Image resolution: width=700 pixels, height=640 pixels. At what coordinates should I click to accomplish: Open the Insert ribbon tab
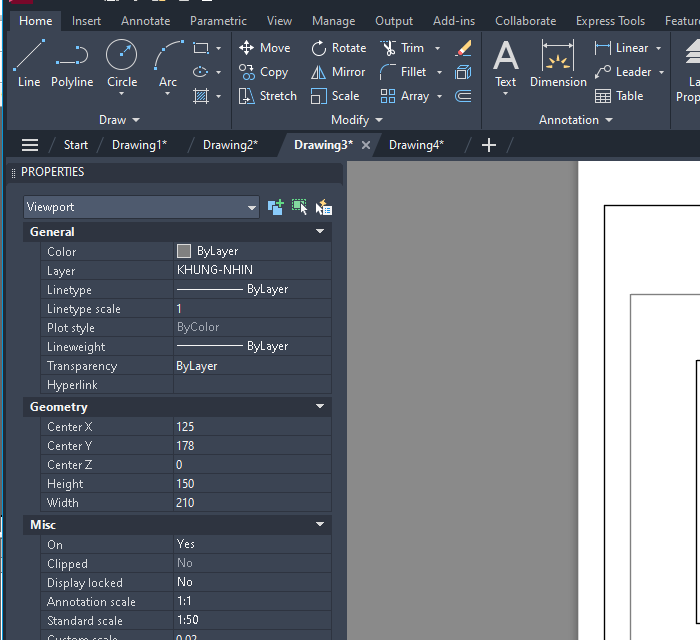tap(86, 21)
